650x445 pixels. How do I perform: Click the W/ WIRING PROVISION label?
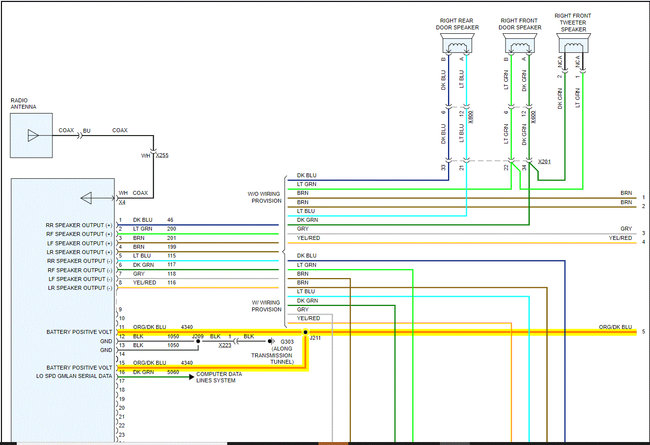266,306
